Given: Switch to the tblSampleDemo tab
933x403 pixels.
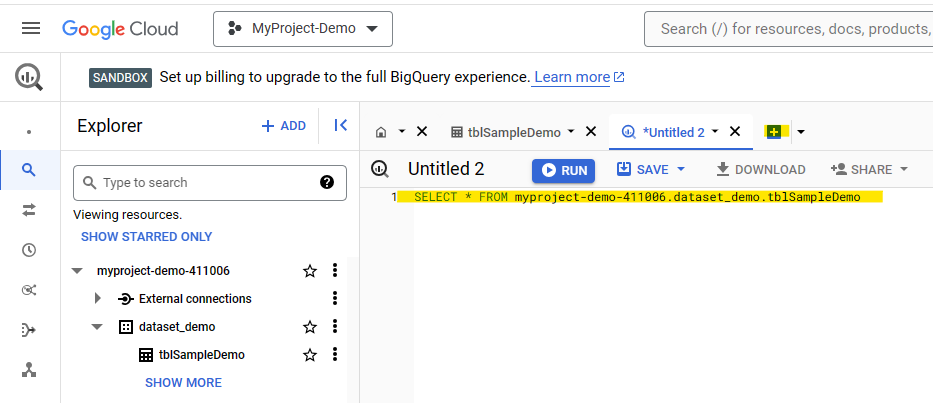Looking at the screenshot, I should pyautogui.click(x=514, y=132).
